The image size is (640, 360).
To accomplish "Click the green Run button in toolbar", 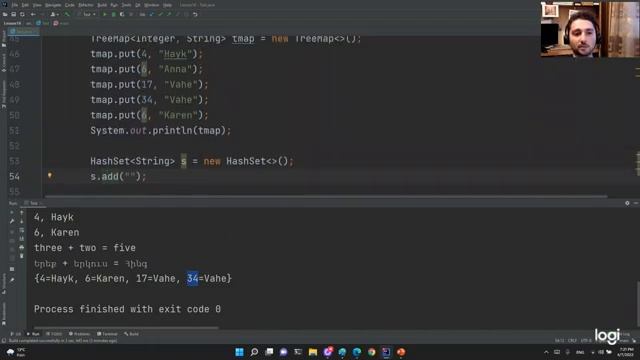I will [104, 14].
